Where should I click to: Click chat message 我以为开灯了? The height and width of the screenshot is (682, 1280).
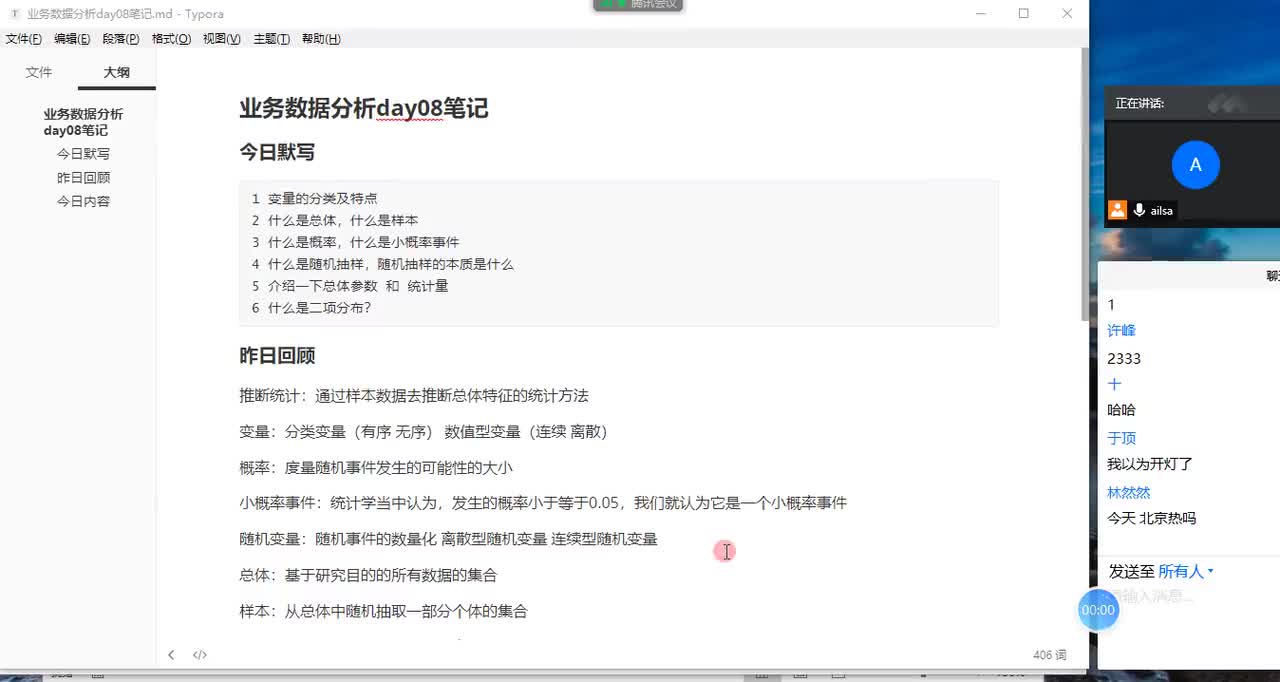pos(1150,464)
